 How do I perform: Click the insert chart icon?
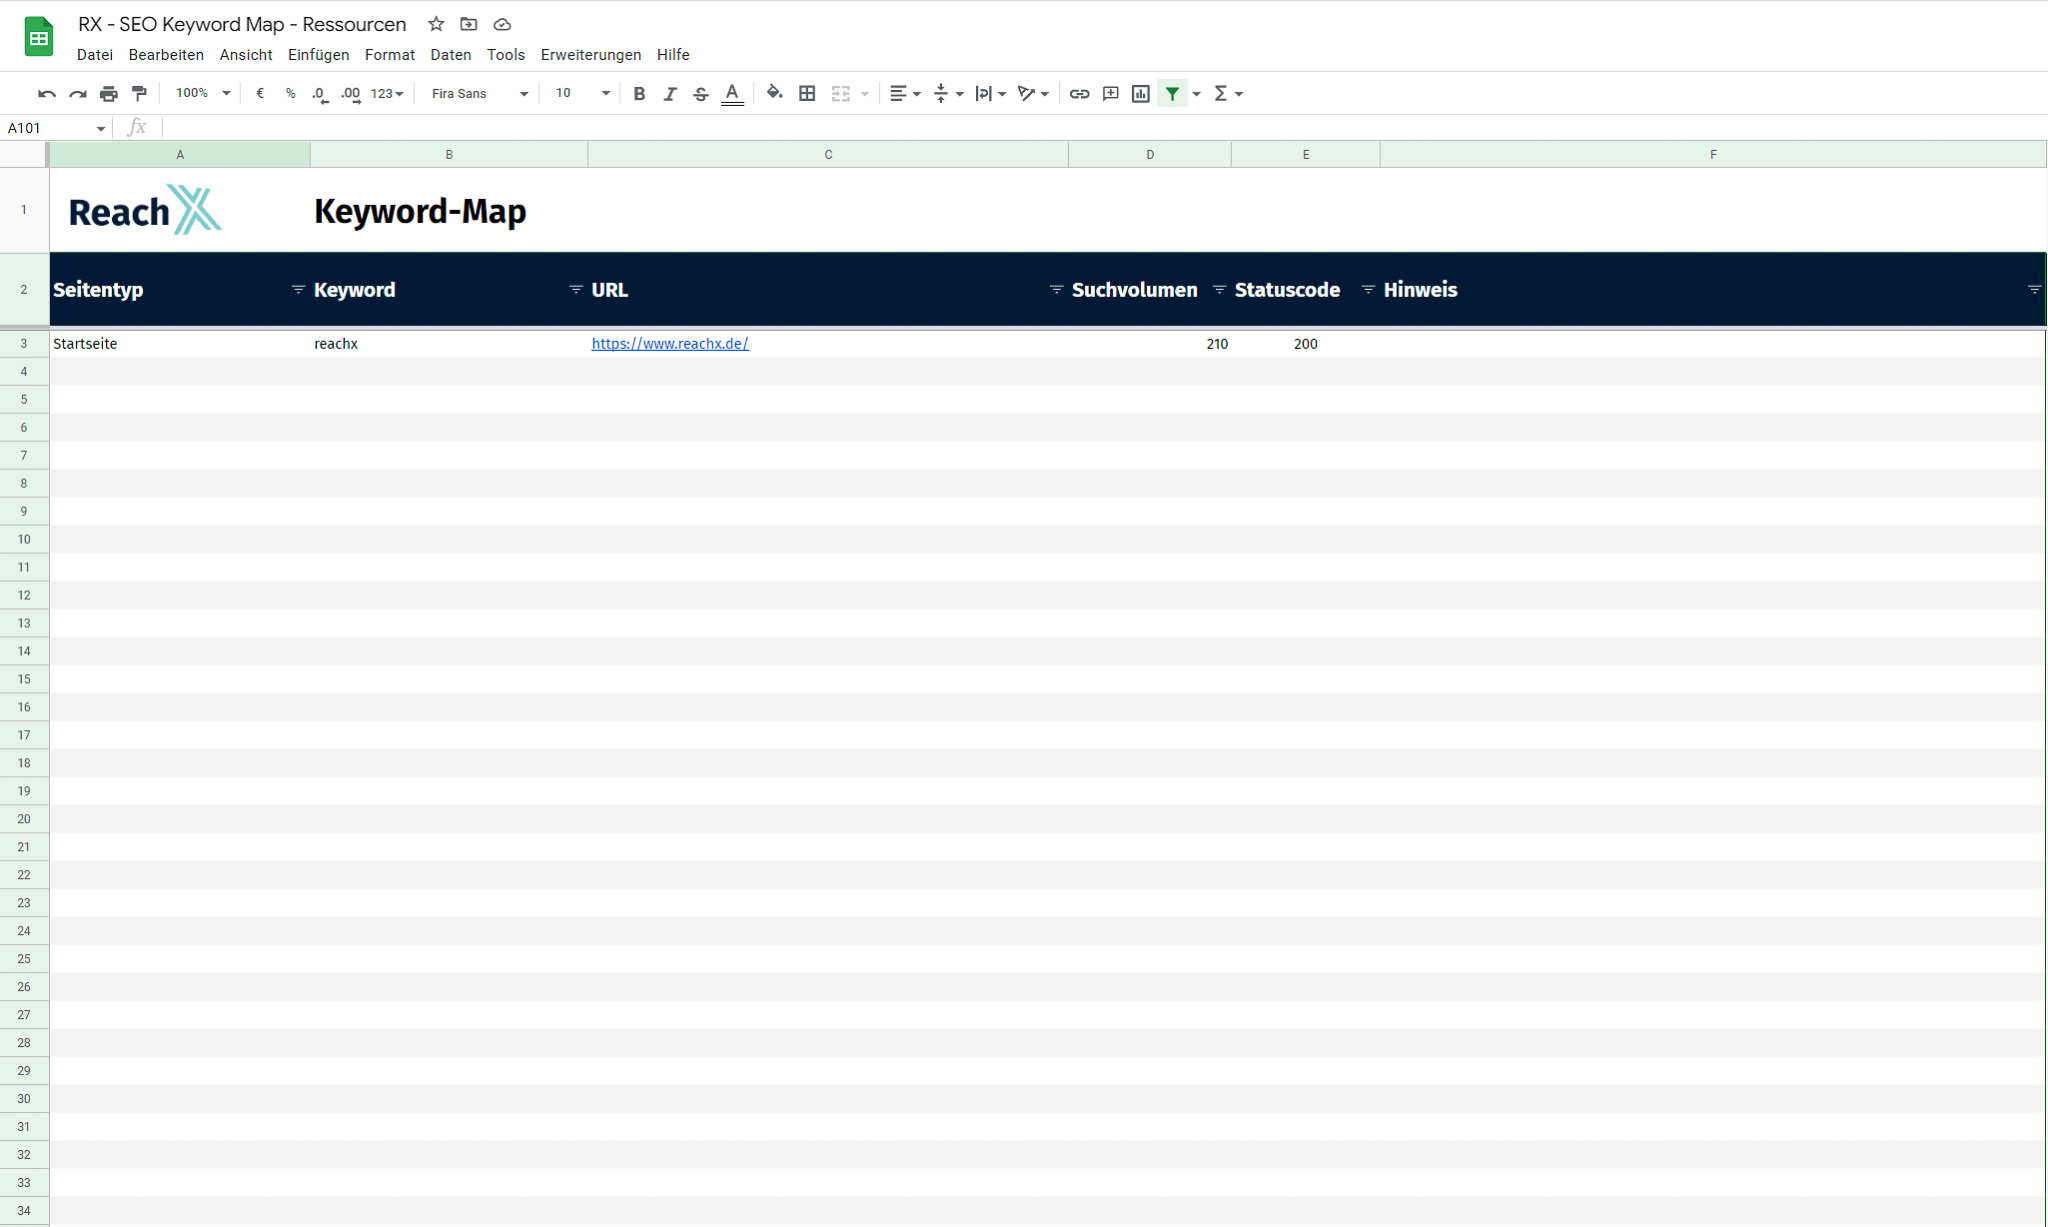[1140, 94]
